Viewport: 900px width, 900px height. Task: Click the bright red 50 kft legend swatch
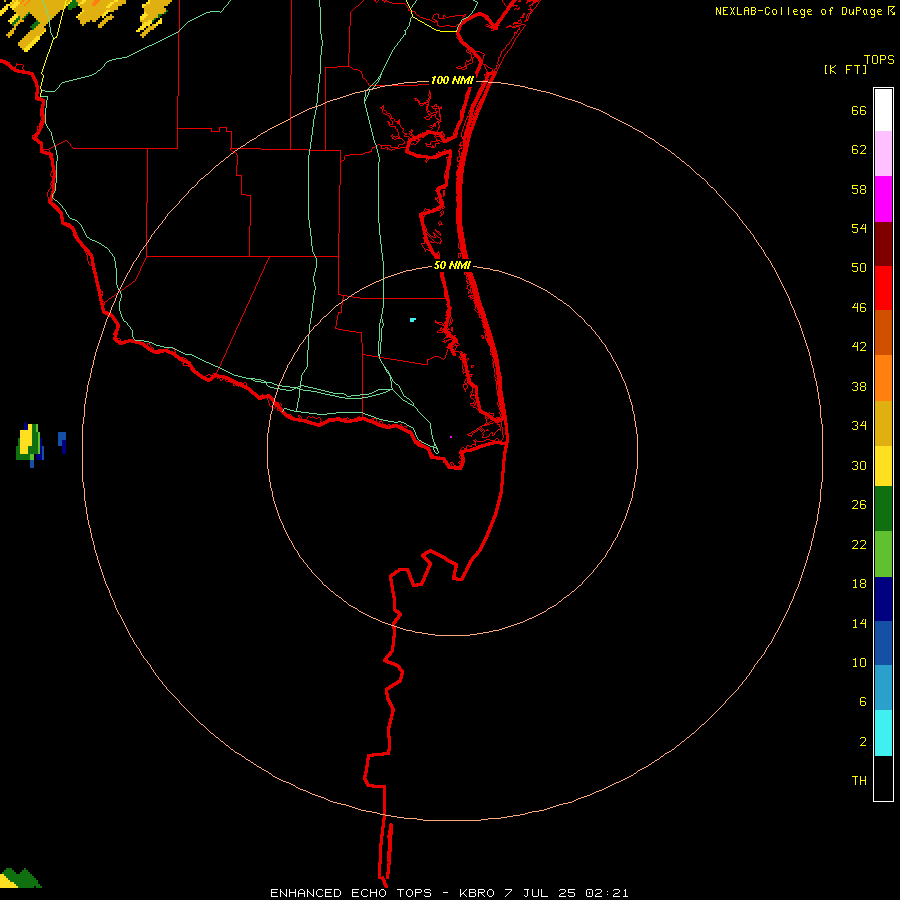(x=883, y=288)
